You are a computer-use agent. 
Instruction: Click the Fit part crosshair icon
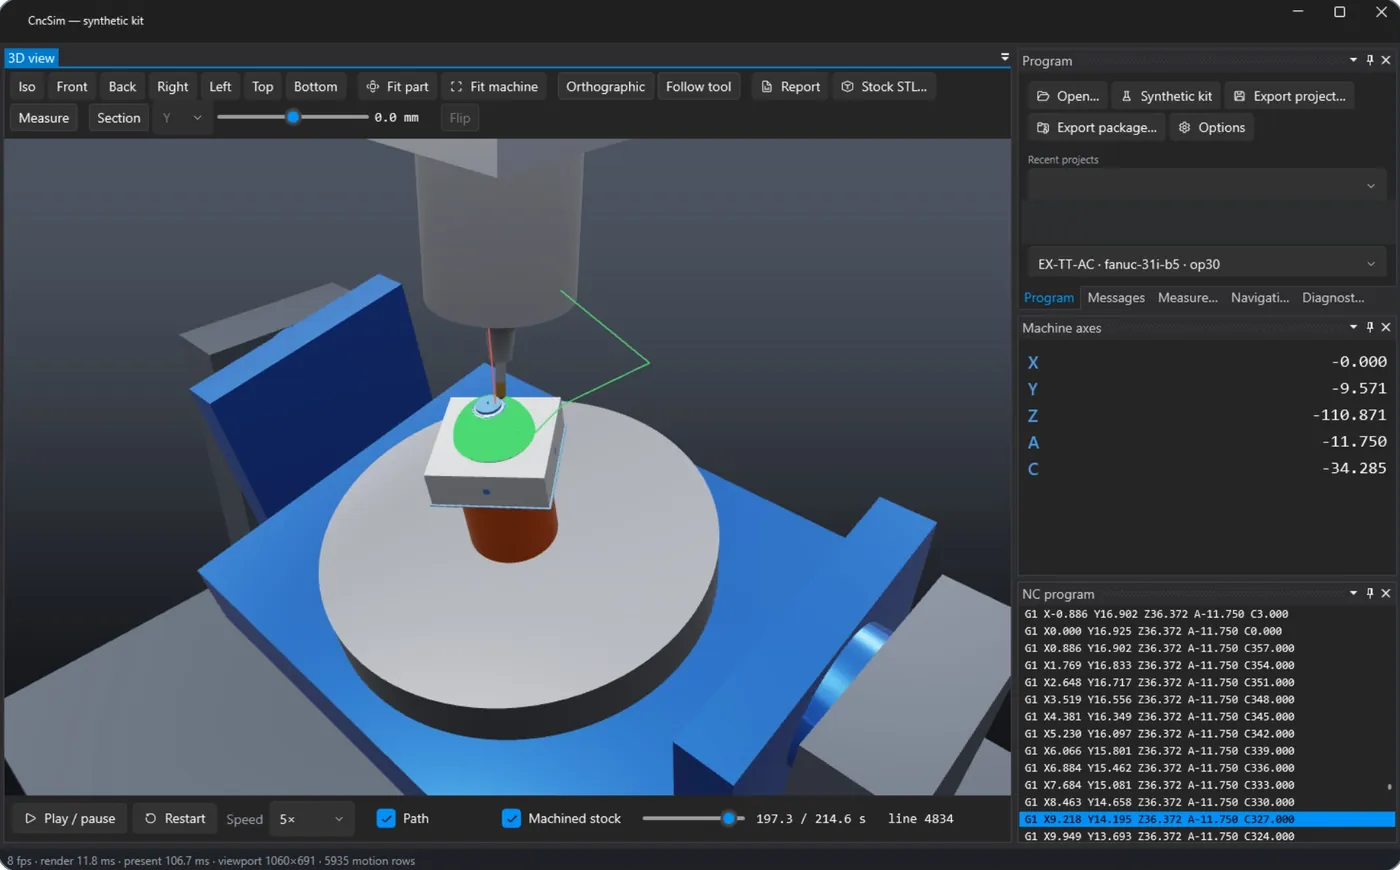(372, 87)
